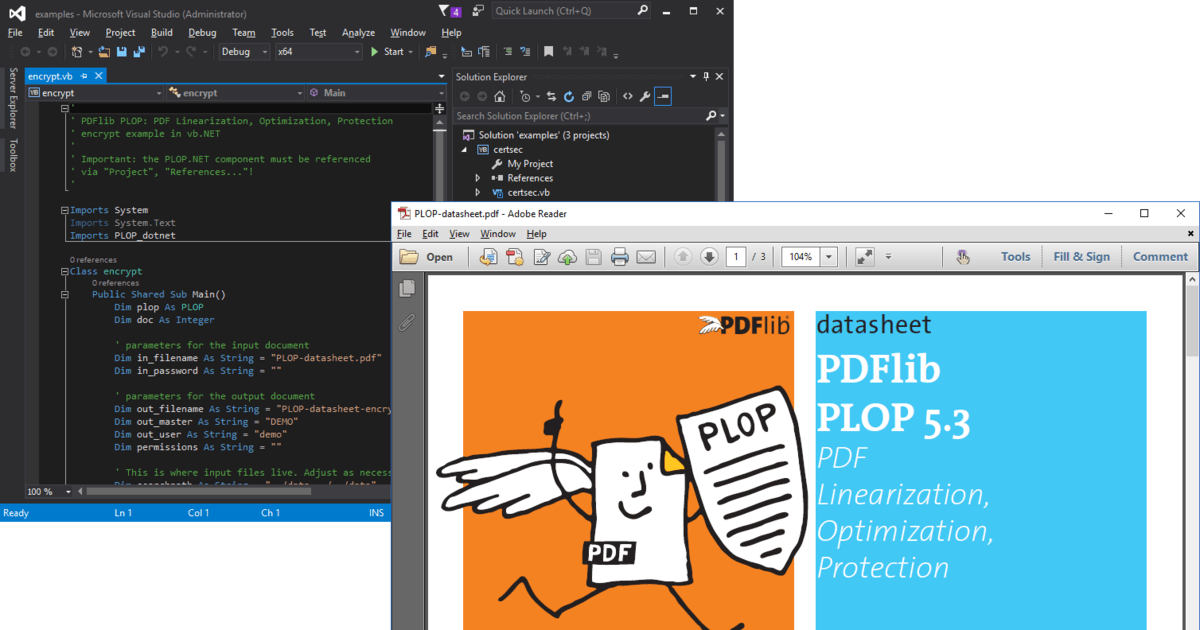Click the next page arrow in Adobe Reader
Screen dimensions: 1200x630
(709, 256)
